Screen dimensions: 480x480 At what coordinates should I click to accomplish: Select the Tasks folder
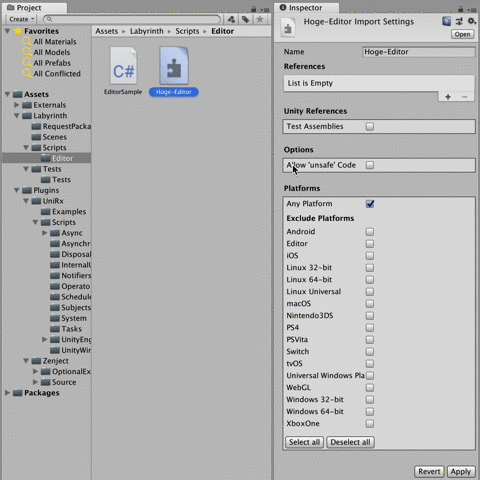coord(66,329)
